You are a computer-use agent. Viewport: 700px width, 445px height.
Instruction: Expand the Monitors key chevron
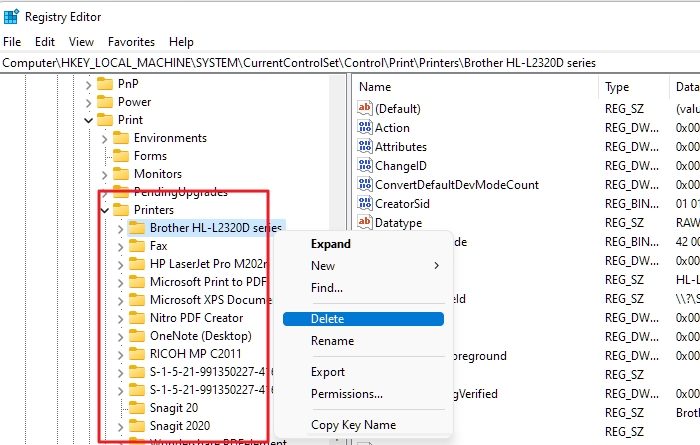coord(104,175)
